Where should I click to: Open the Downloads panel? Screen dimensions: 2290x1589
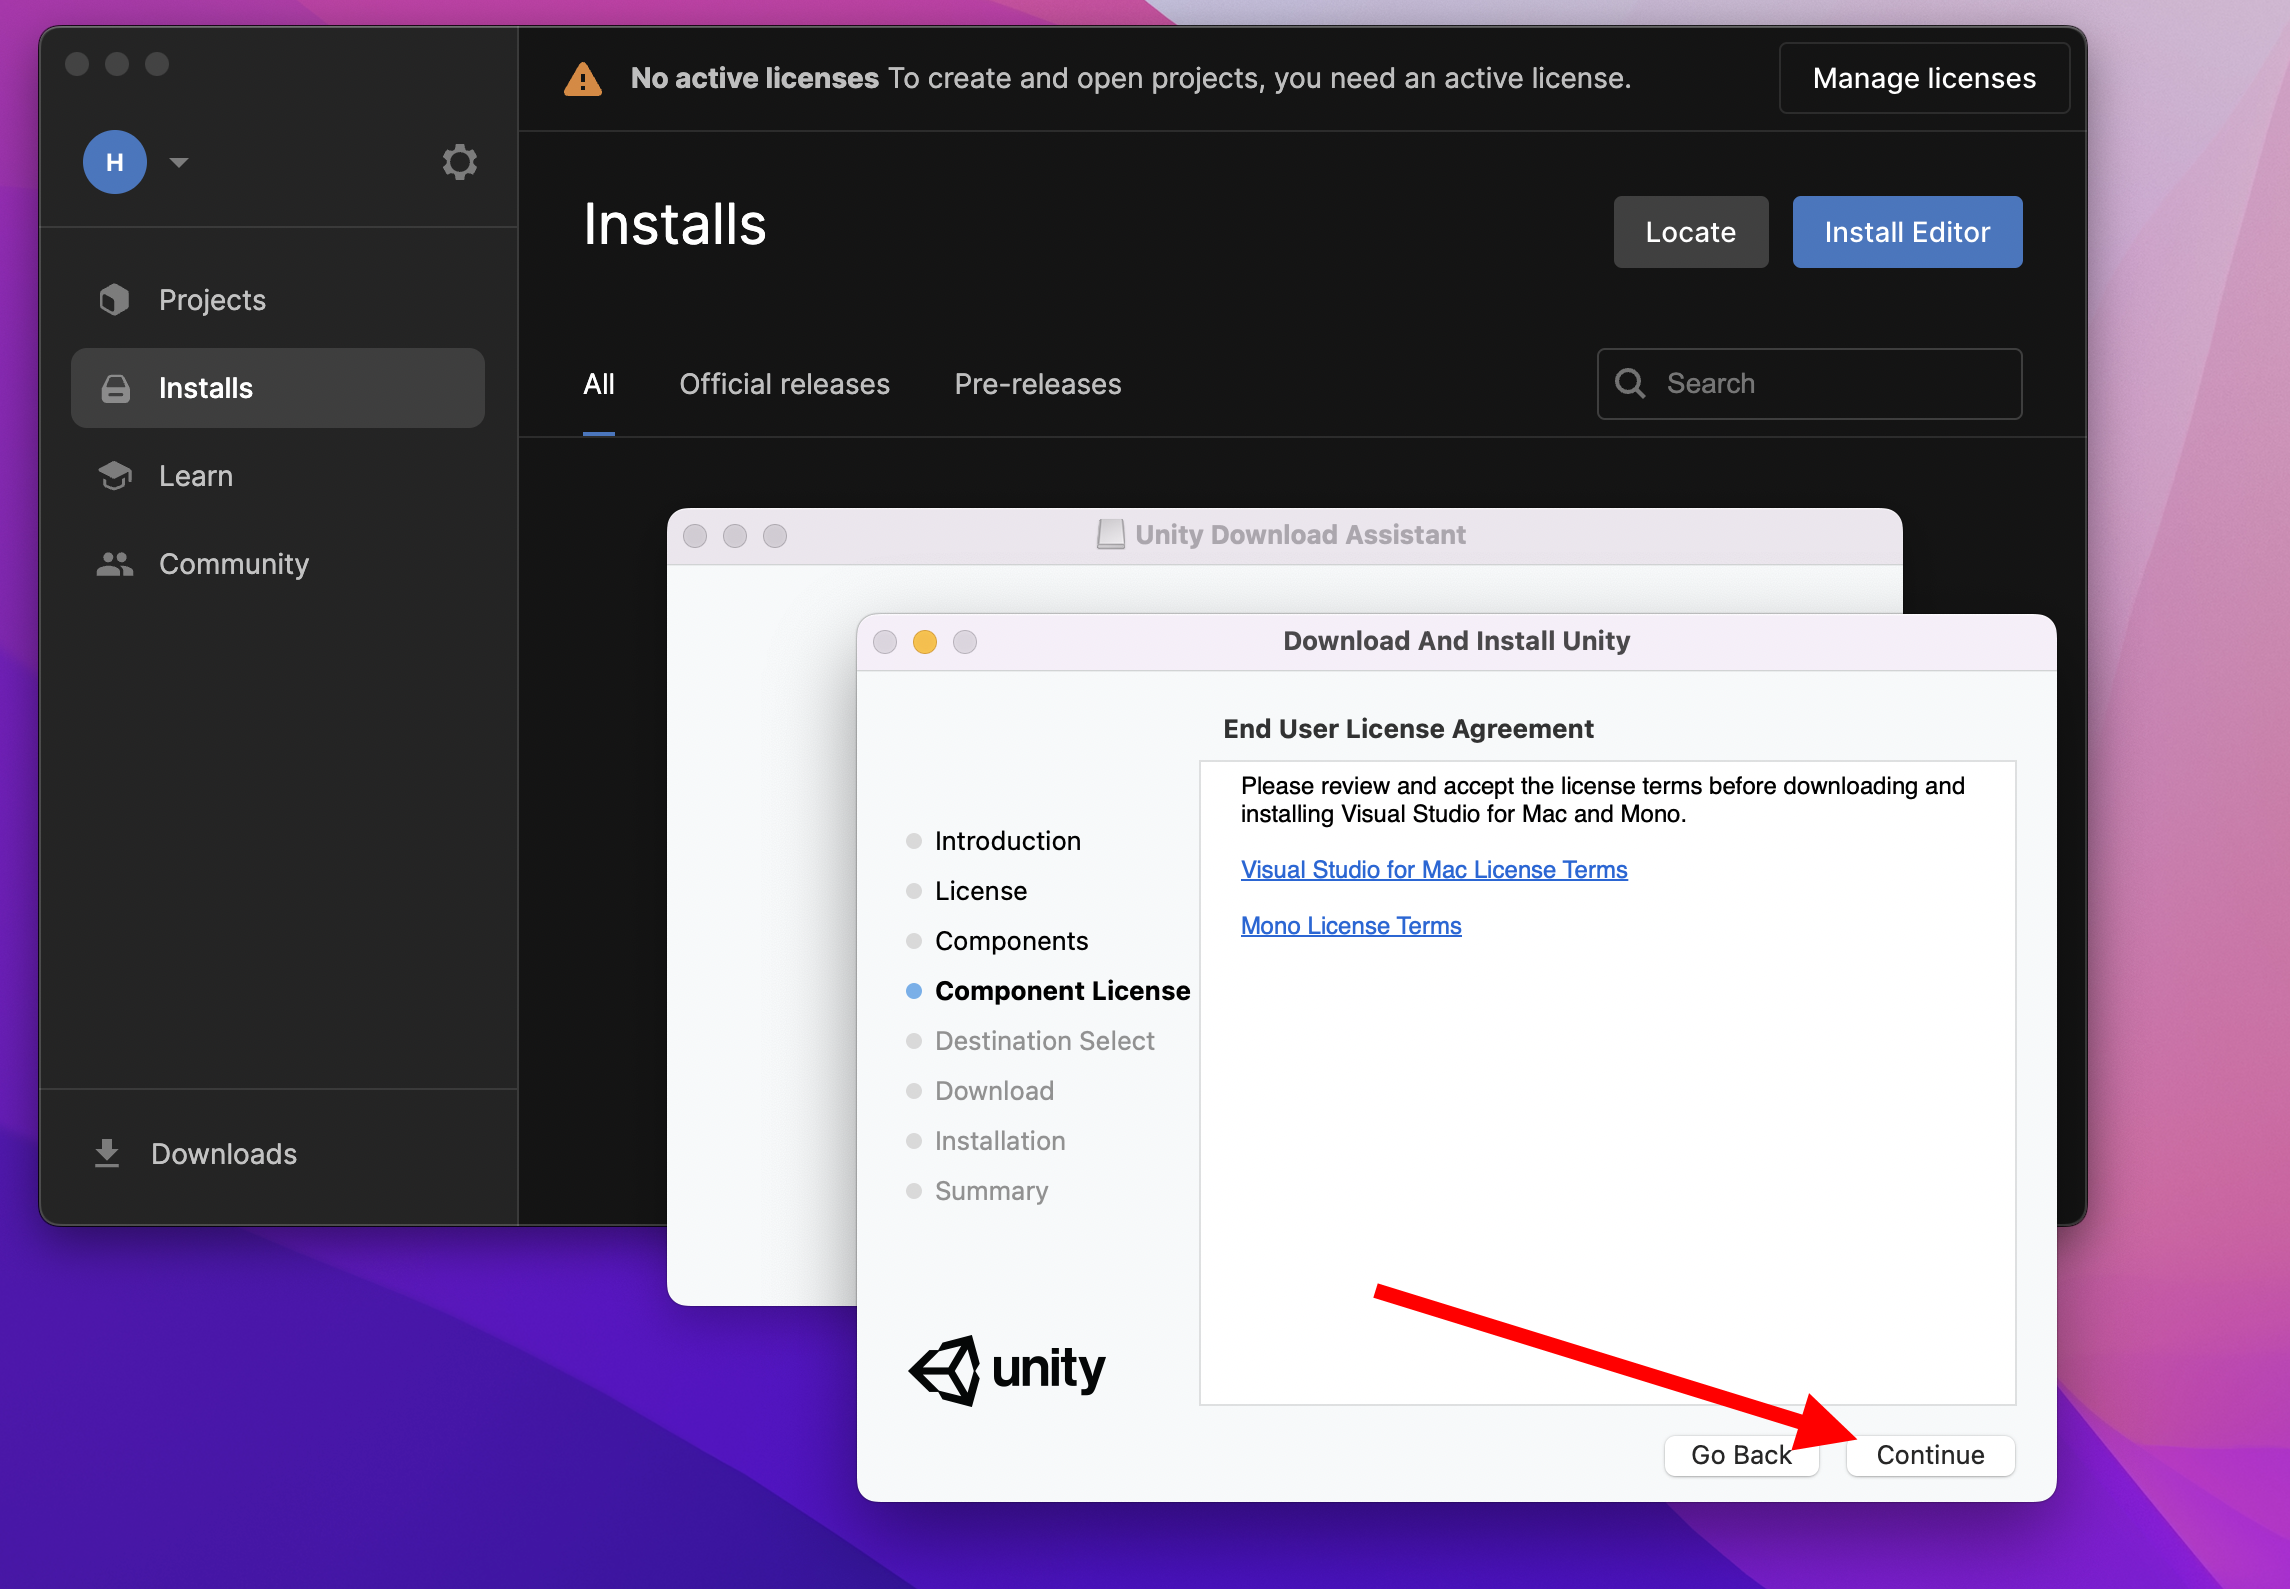(223, 1154)
